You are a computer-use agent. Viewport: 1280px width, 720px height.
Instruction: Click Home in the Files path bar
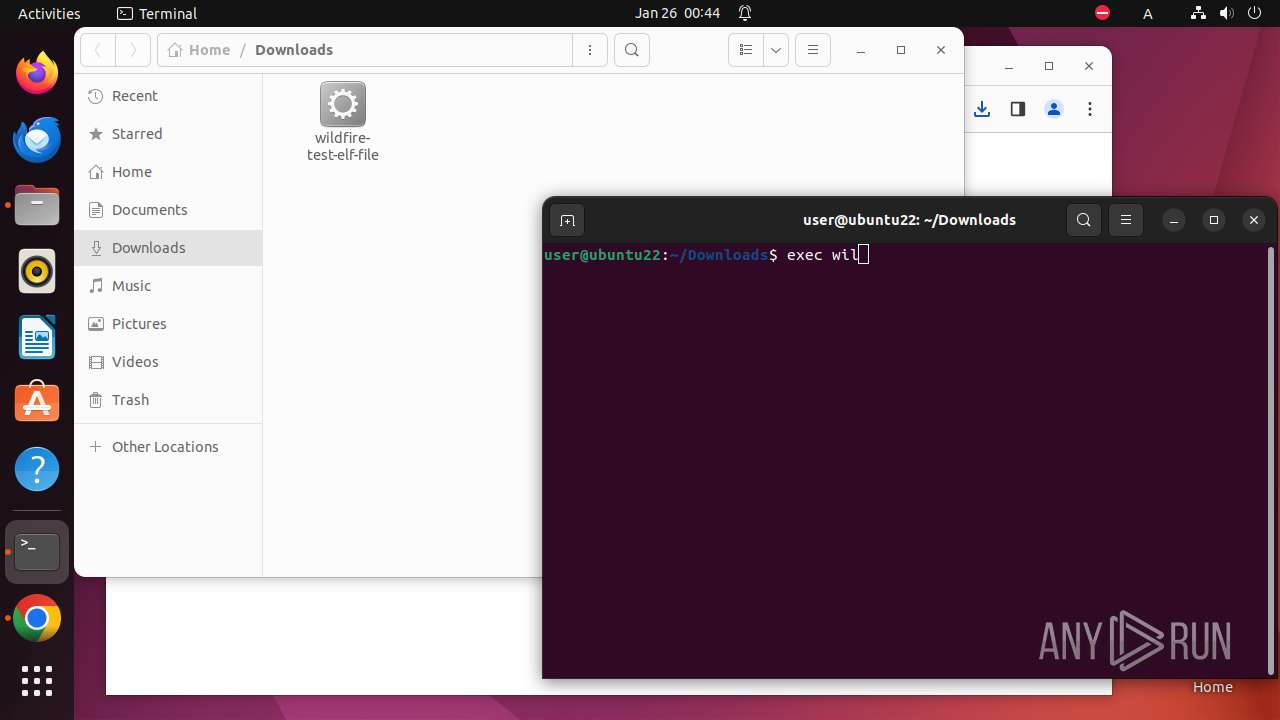199,50
